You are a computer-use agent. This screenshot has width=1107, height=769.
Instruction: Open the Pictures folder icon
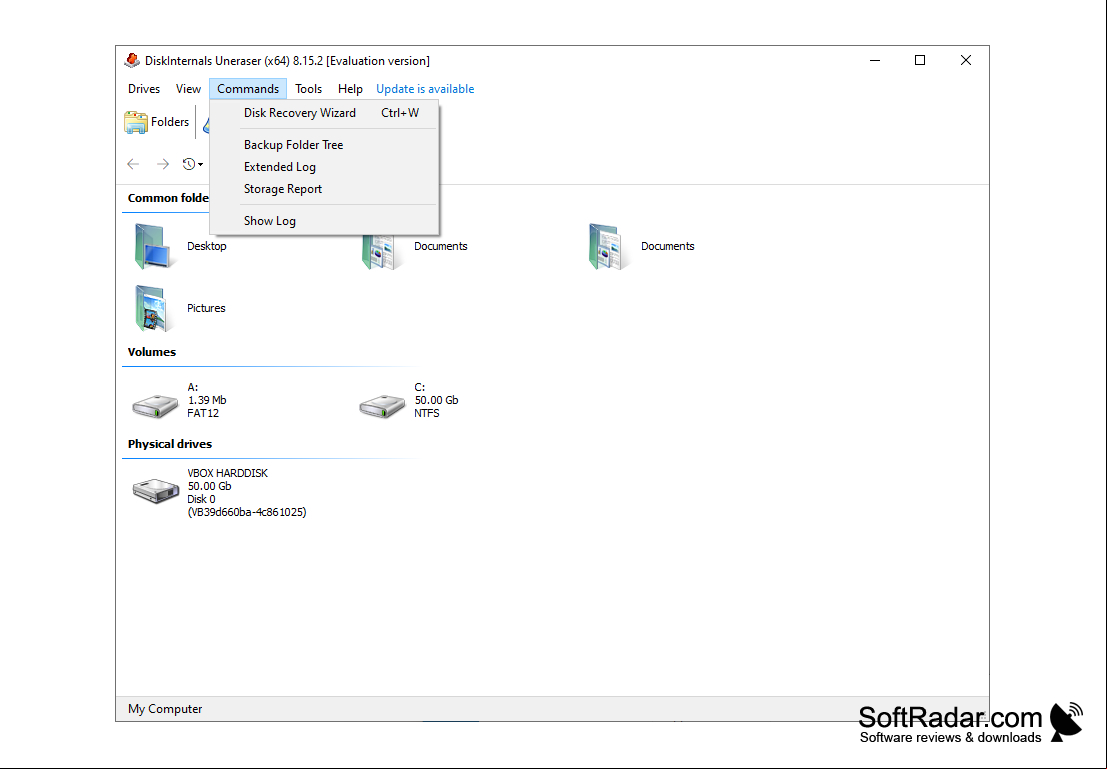click(154, 309)
